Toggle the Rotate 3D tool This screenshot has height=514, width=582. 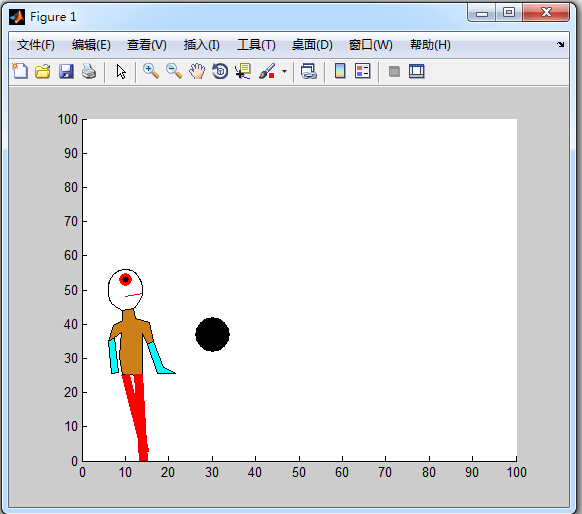coord(220,71)
